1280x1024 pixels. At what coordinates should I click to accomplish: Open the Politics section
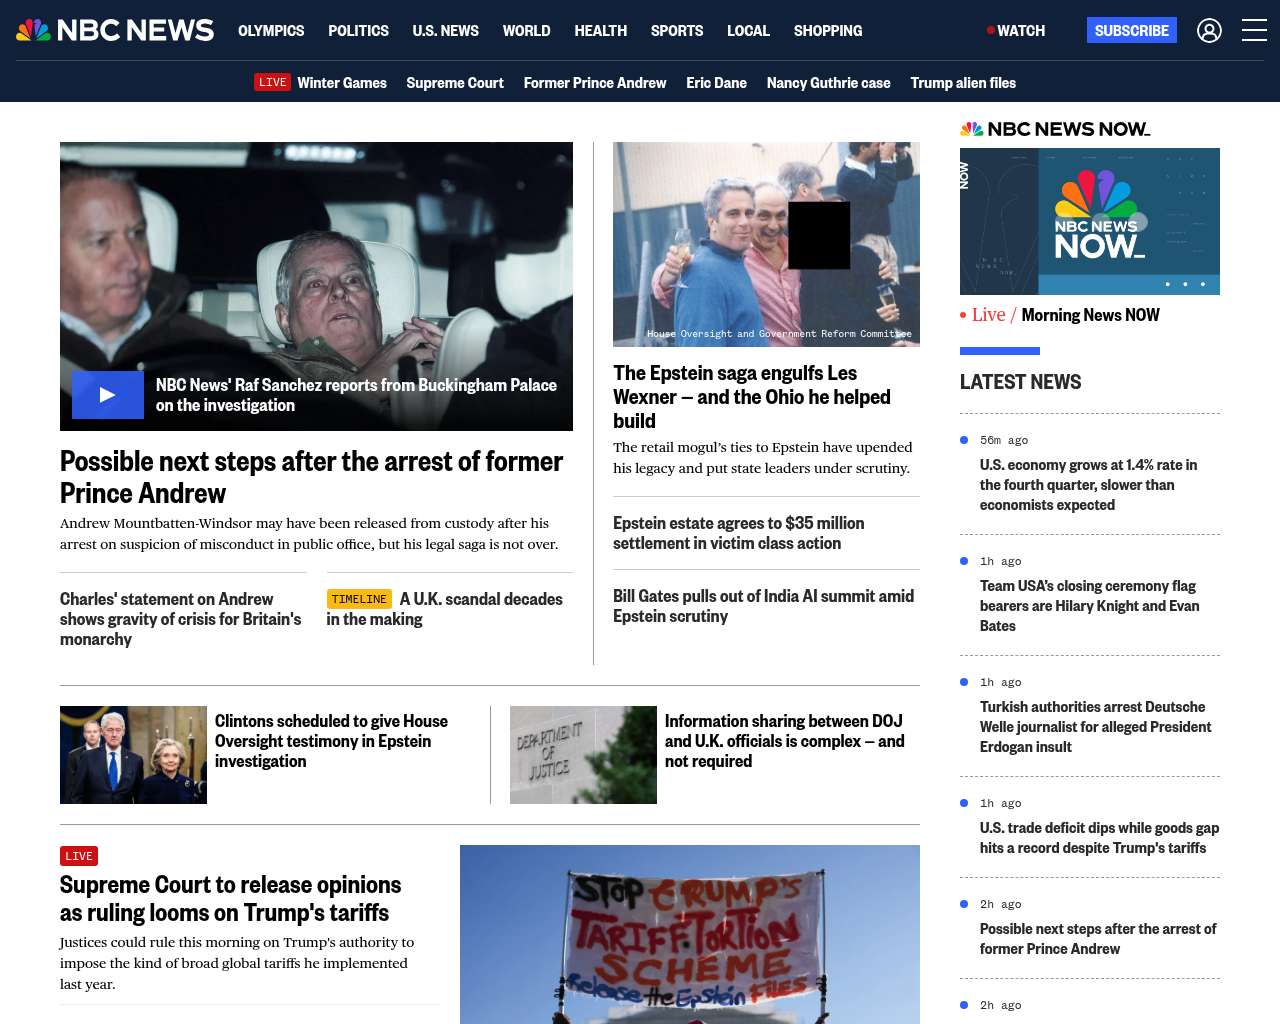(x=358, y=31)
